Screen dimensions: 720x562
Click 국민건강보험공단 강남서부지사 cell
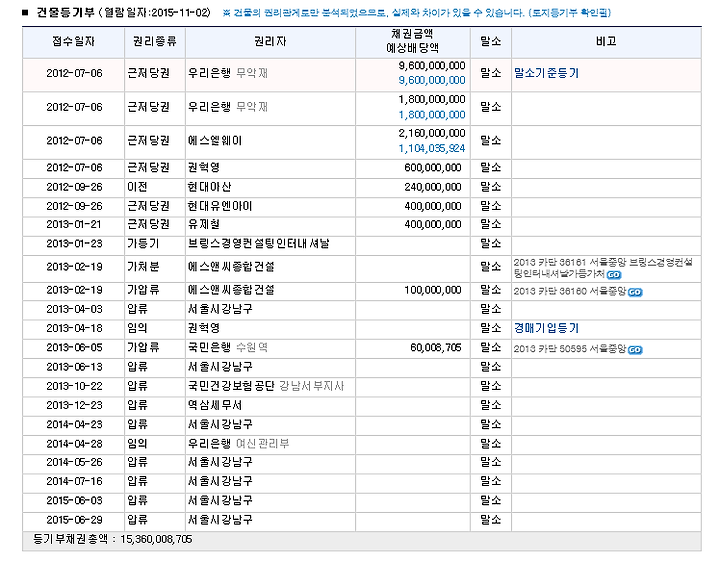[x=266, y=386]
